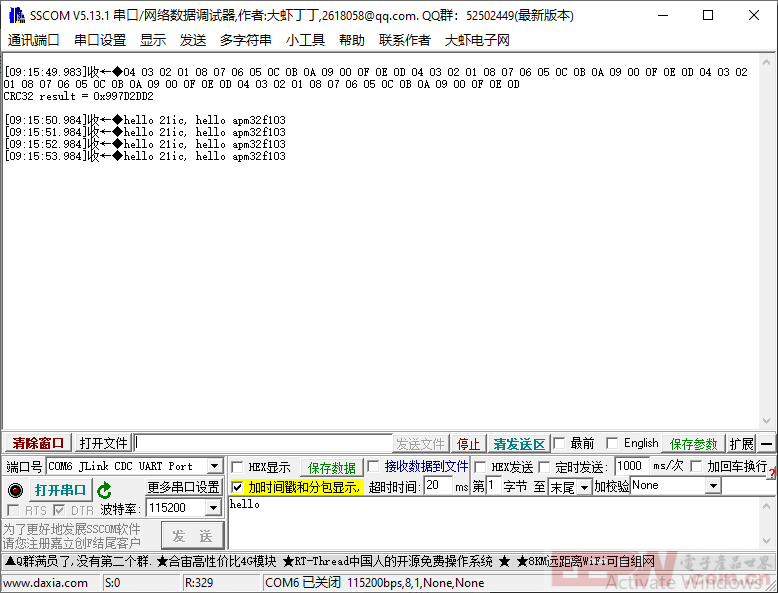Open the 小工具 menu
The height and width of the screenshot is (593, 778).
click(x=305, y=40)
